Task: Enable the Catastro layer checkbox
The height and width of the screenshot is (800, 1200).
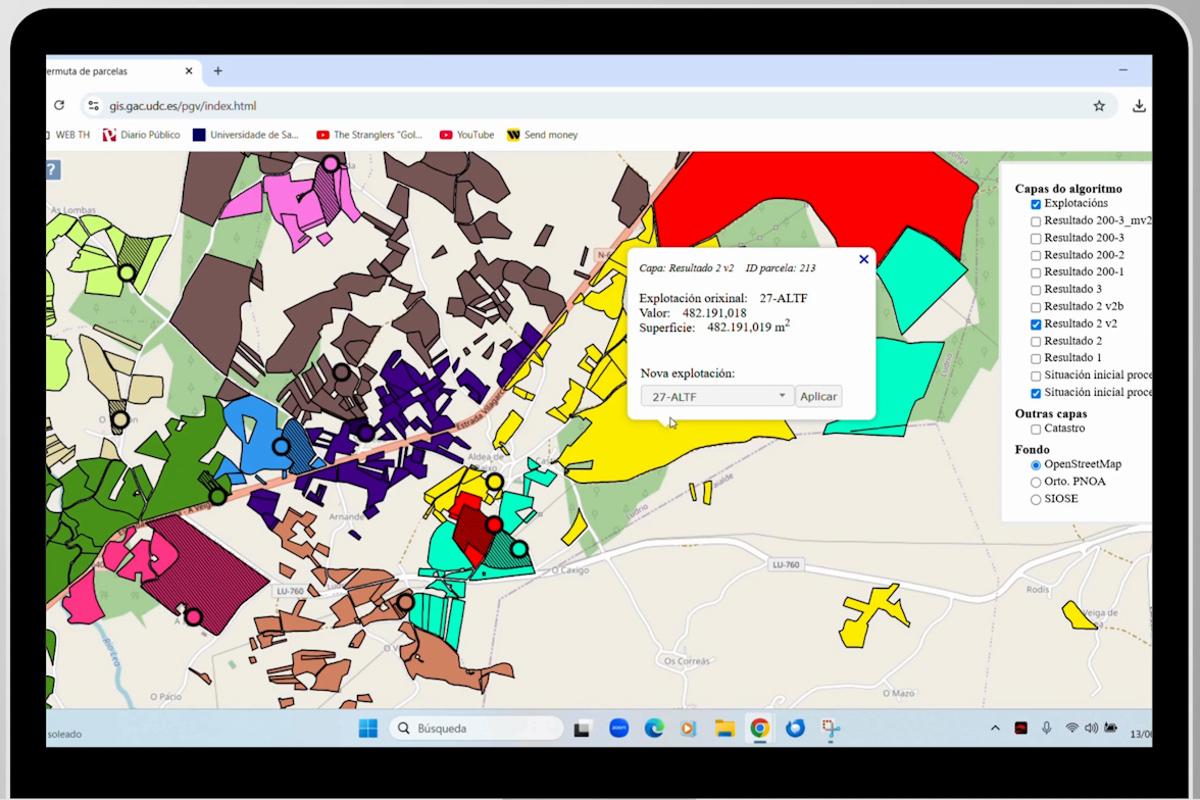Action: click(1036, 429)
